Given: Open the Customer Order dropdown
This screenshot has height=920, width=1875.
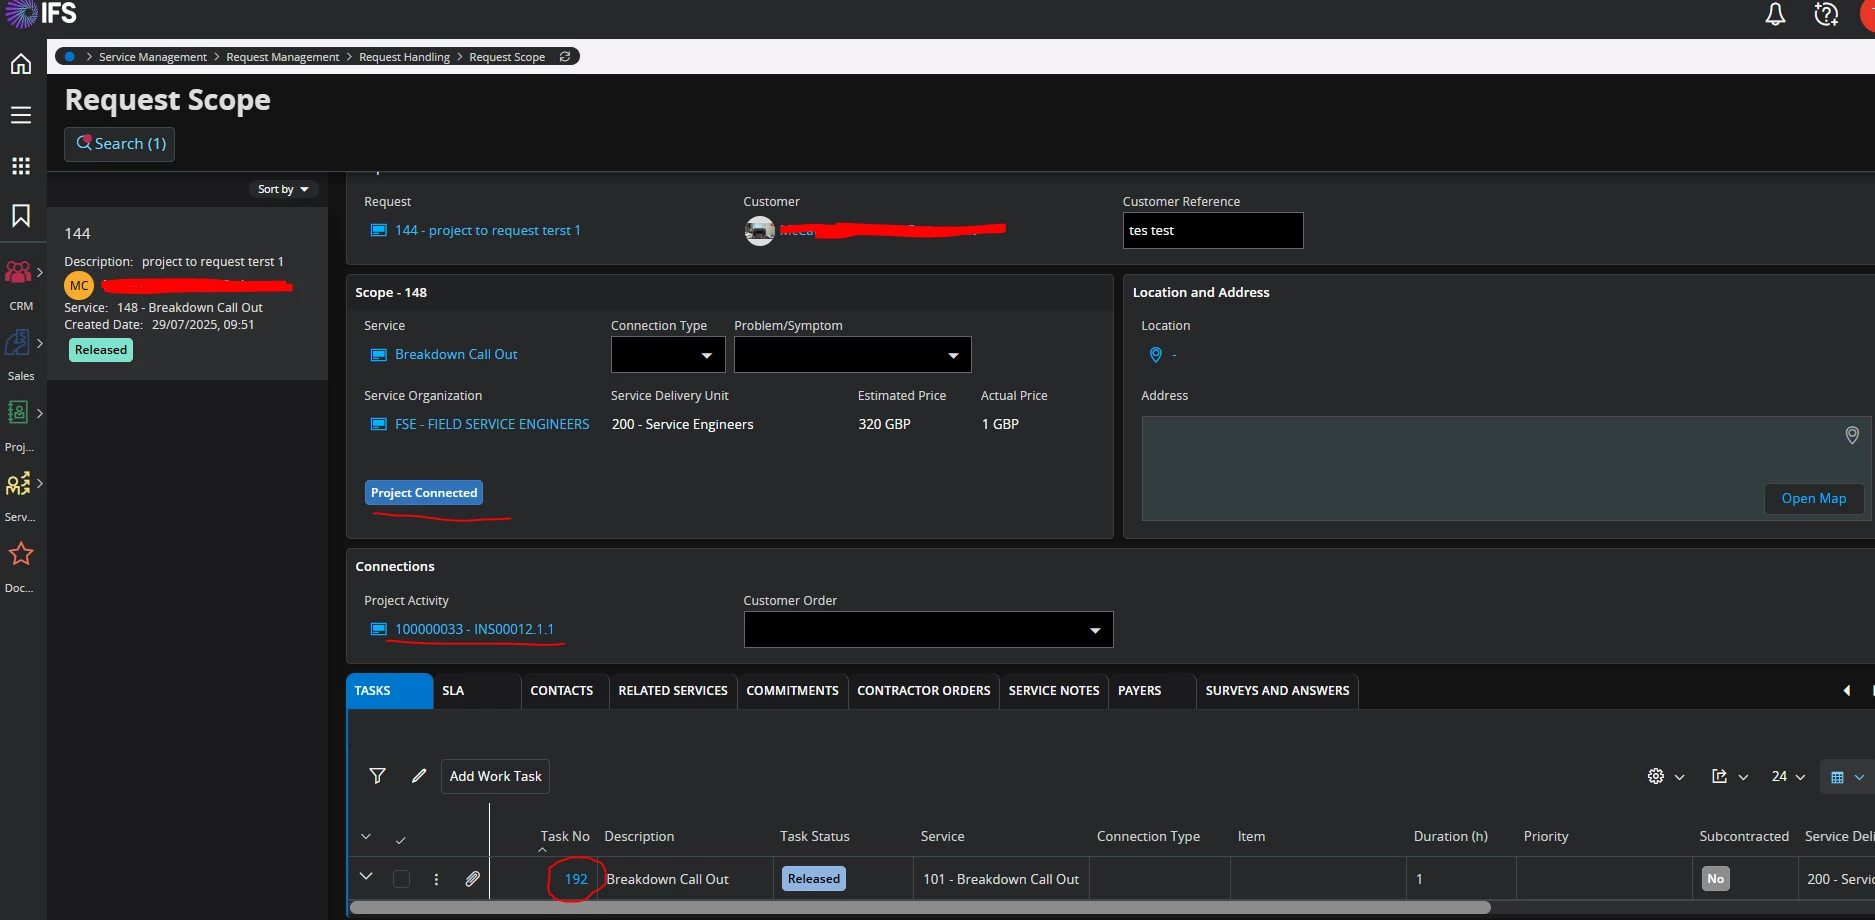Looking at the screenshot, I should tap(928, 630).
